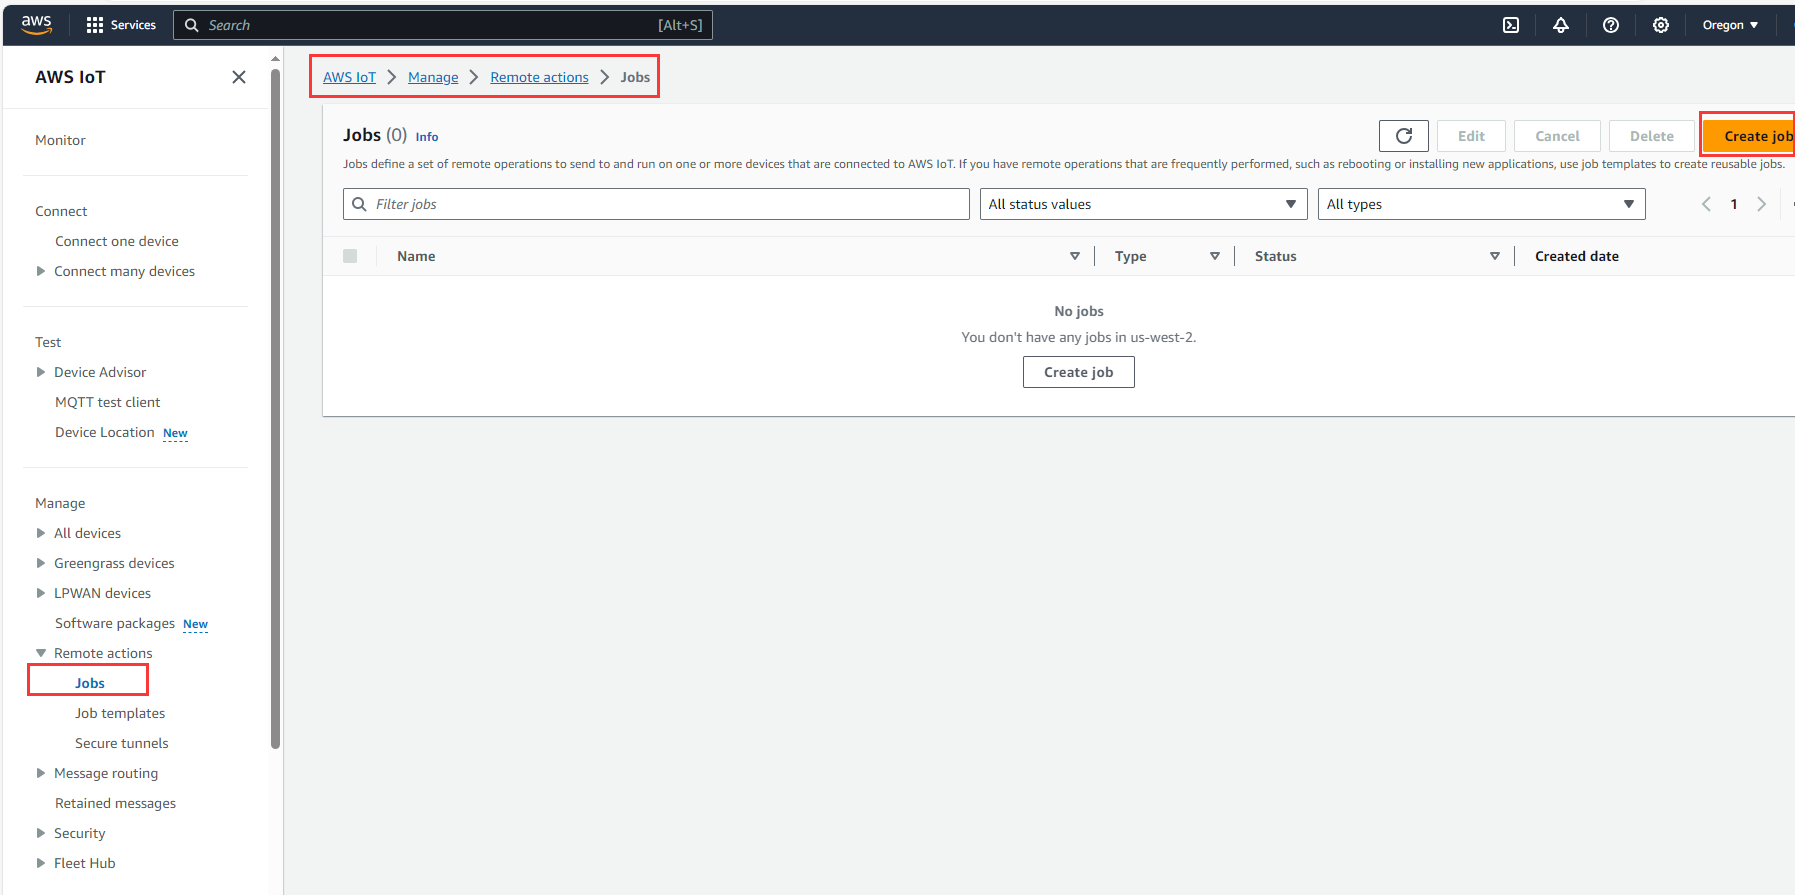Screen dimensions: 1795x895
Task: Close the AWS IoT side navigation
Action: tap(239, 77)
